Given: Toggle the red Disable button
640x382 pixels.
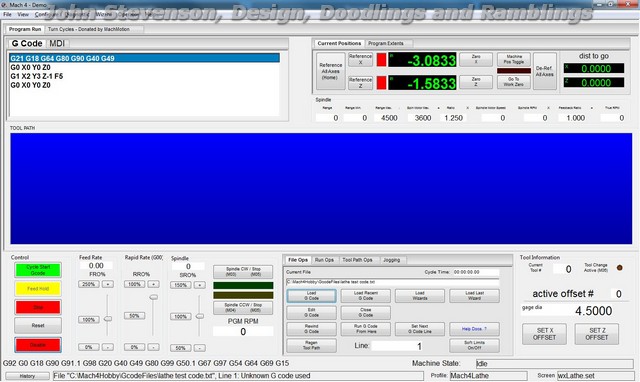Looking at the screenshot, I should coord(38,345).
